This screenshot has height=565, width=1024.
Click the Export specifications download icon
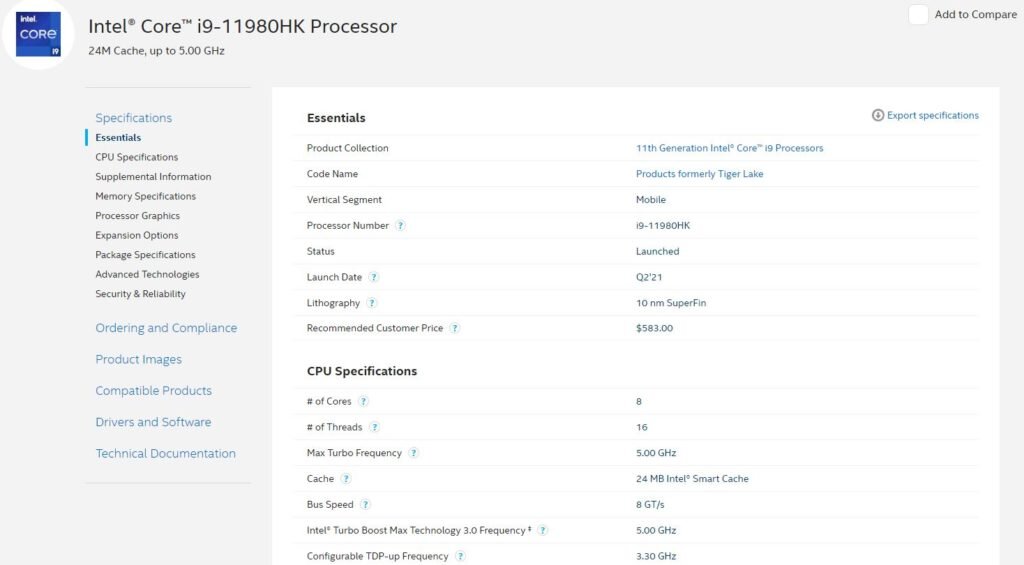(878, 116)
